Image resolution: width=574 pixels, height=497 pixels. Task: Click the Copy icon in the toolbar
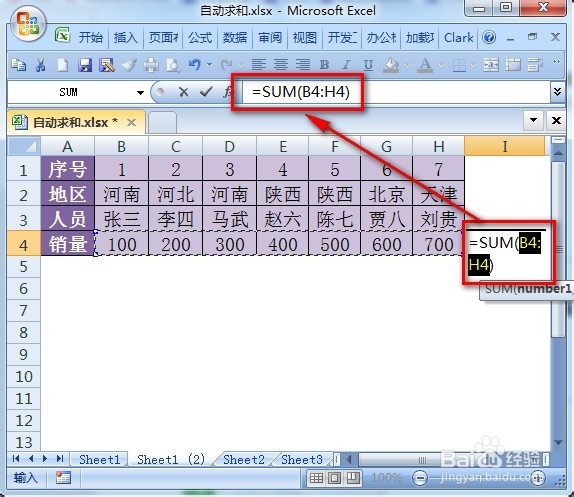(18, 65)
